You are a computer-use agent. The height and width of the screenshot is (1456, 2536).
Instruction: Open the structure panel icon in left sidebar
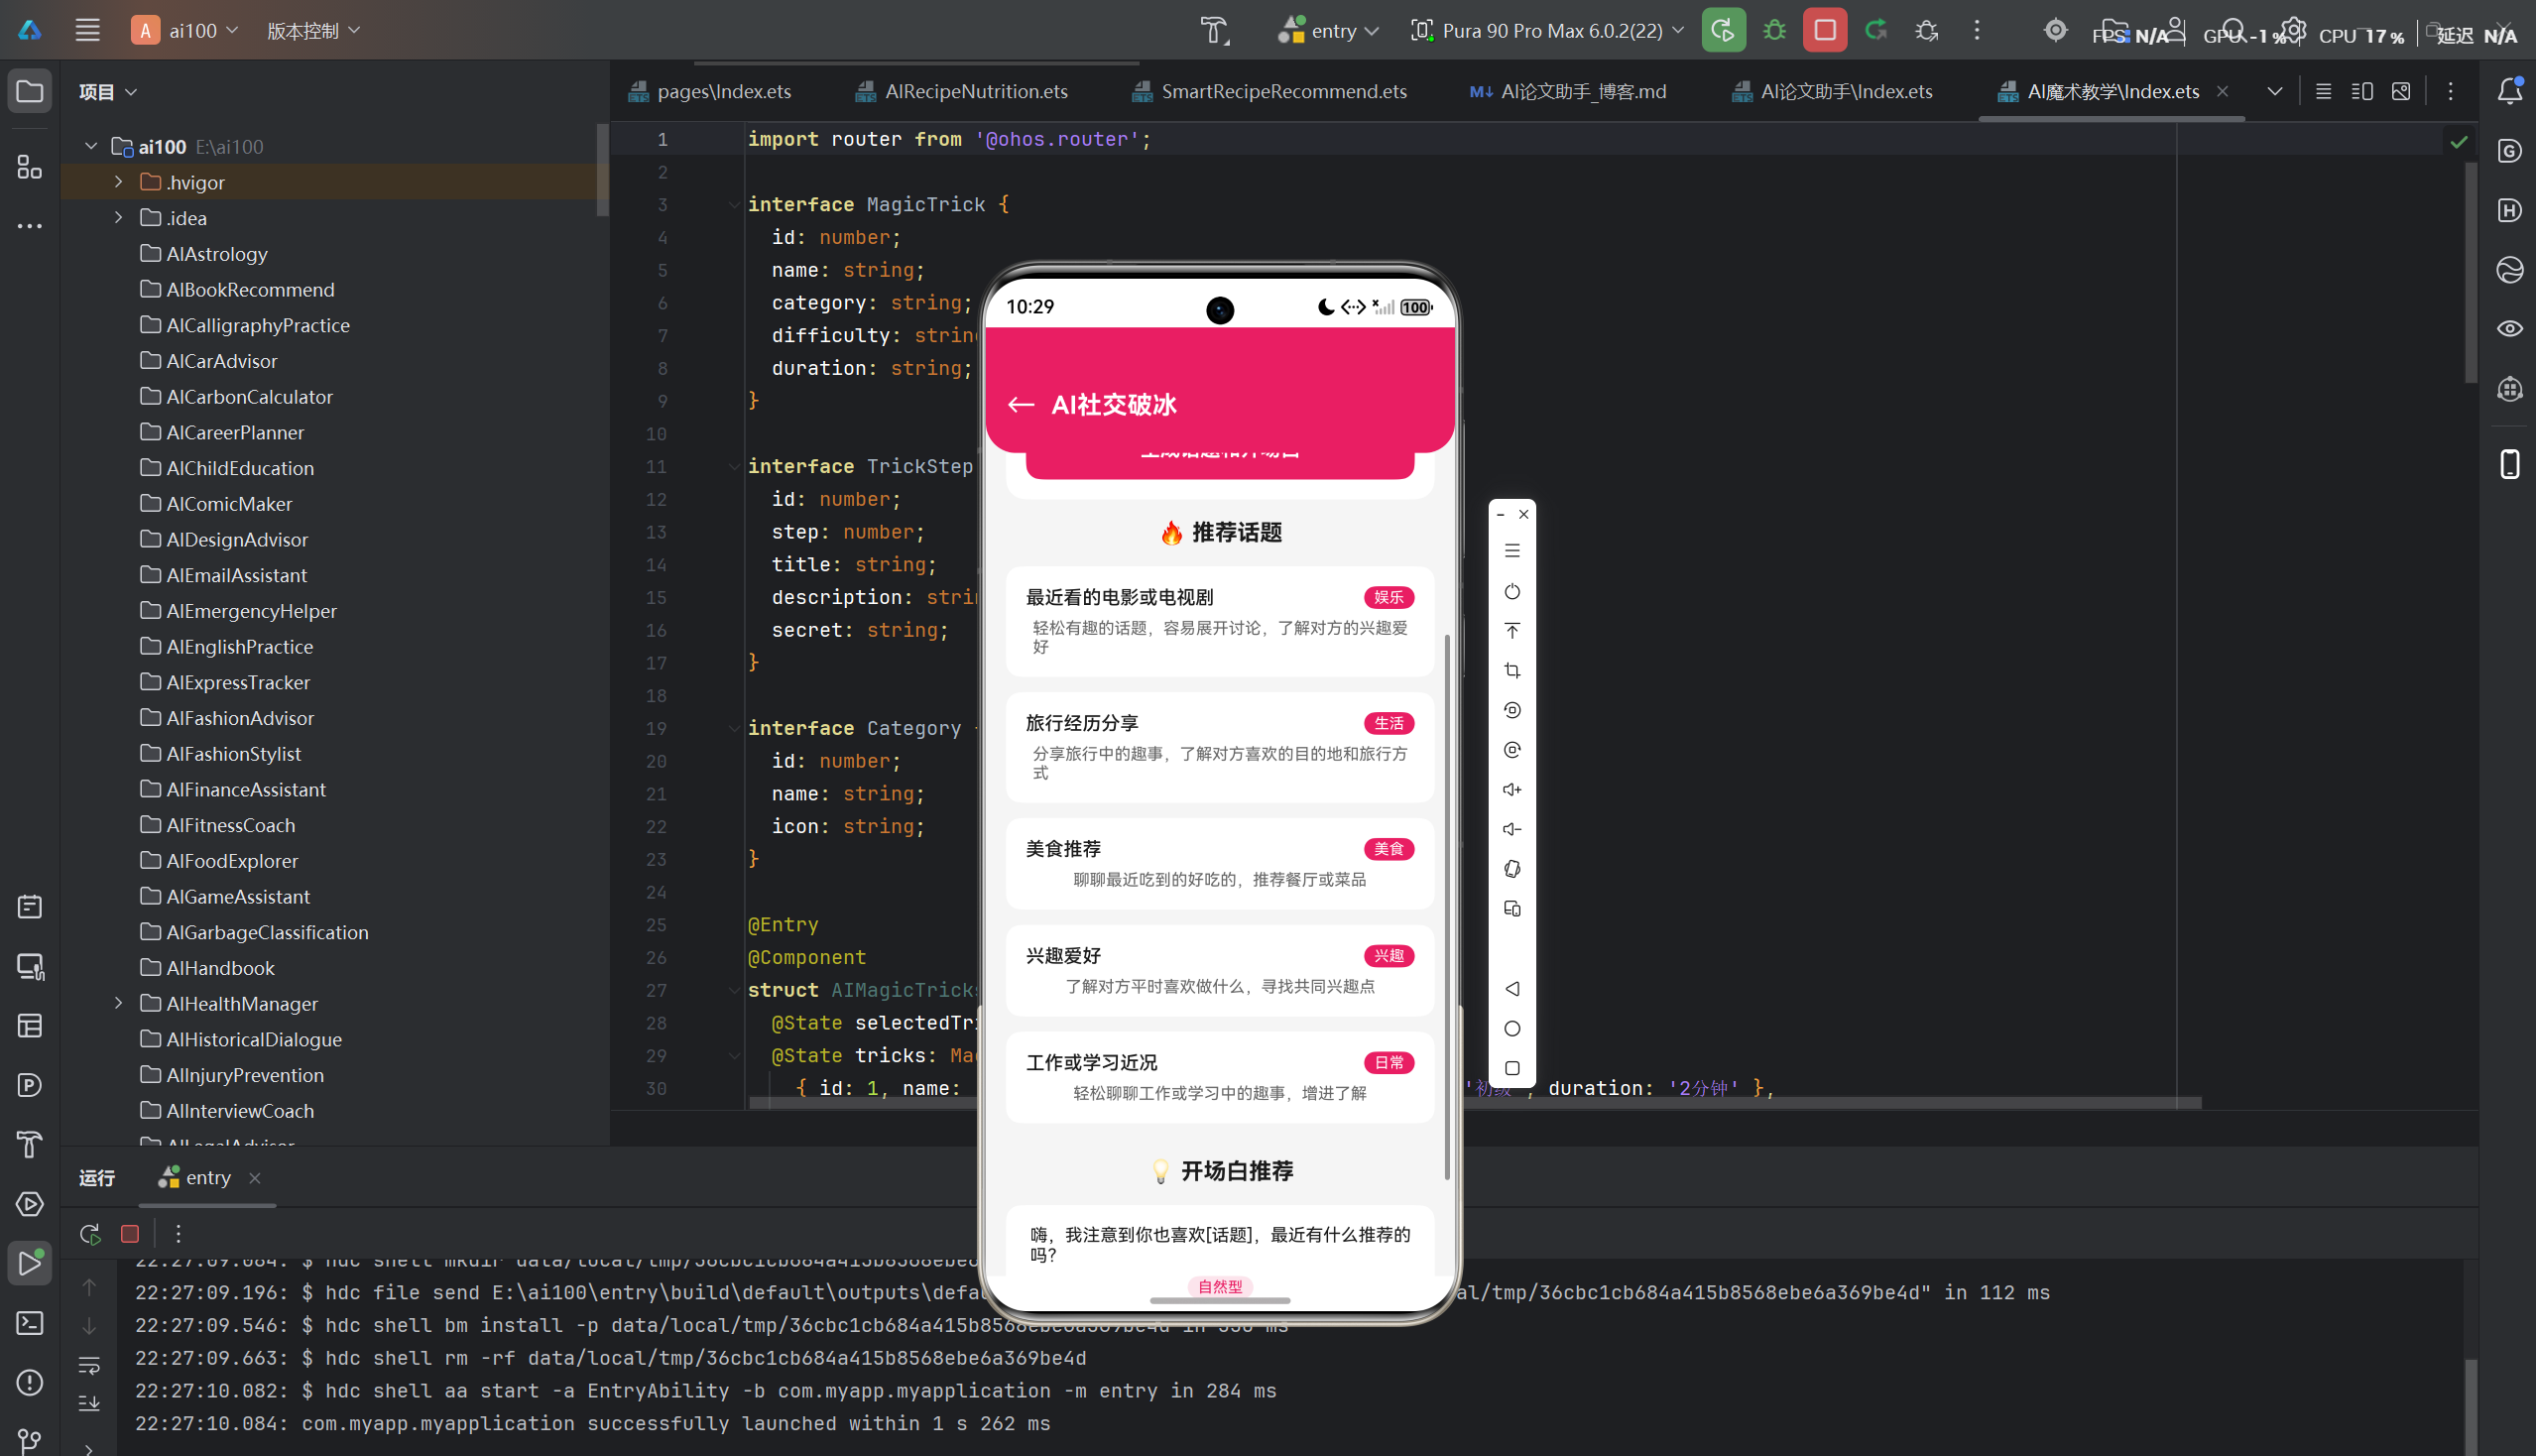click(x=30, y=167)
